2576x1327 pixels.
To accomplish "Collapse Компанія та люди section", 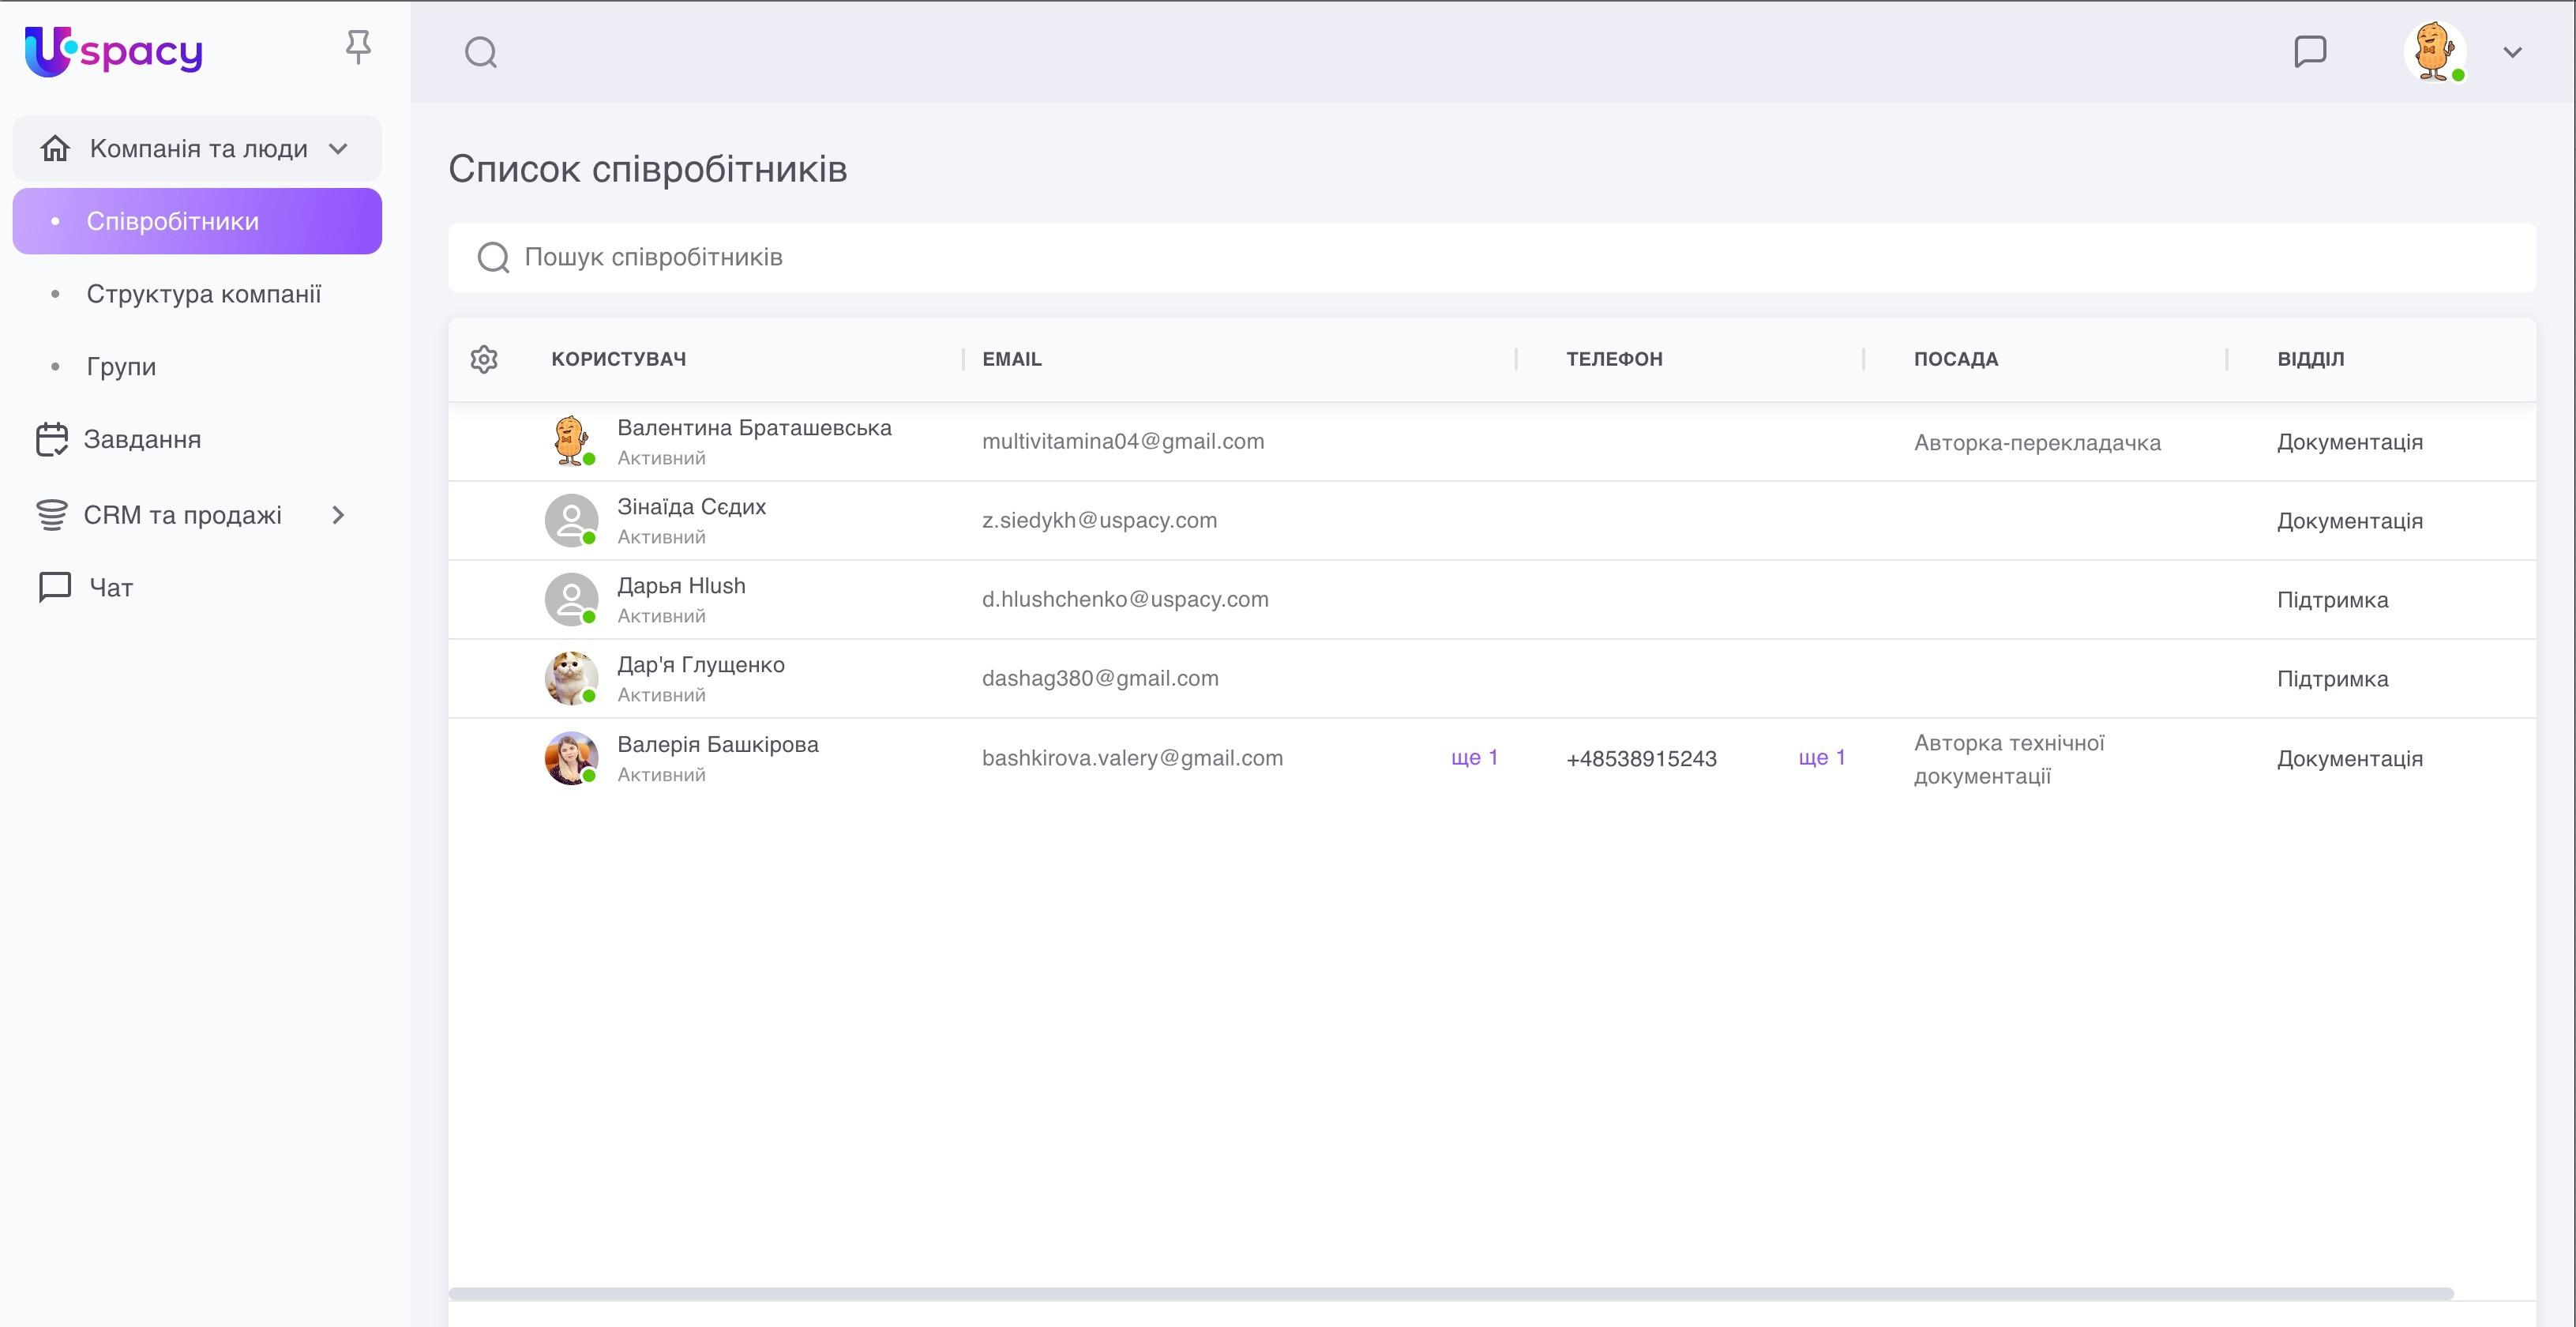I will click(338, 149).
